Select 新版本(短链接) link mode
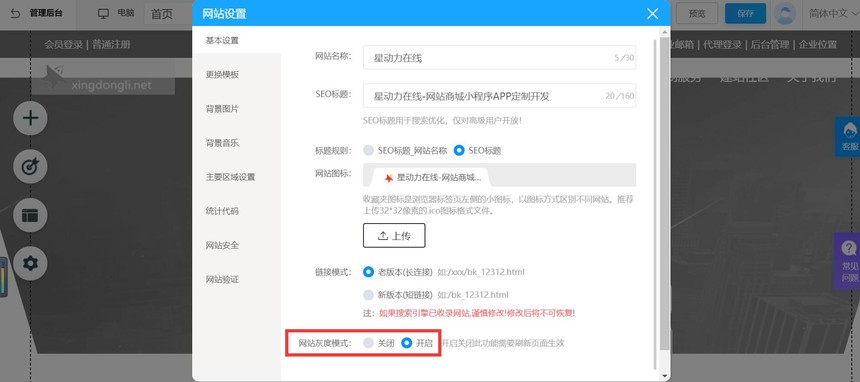 [369, 295]
